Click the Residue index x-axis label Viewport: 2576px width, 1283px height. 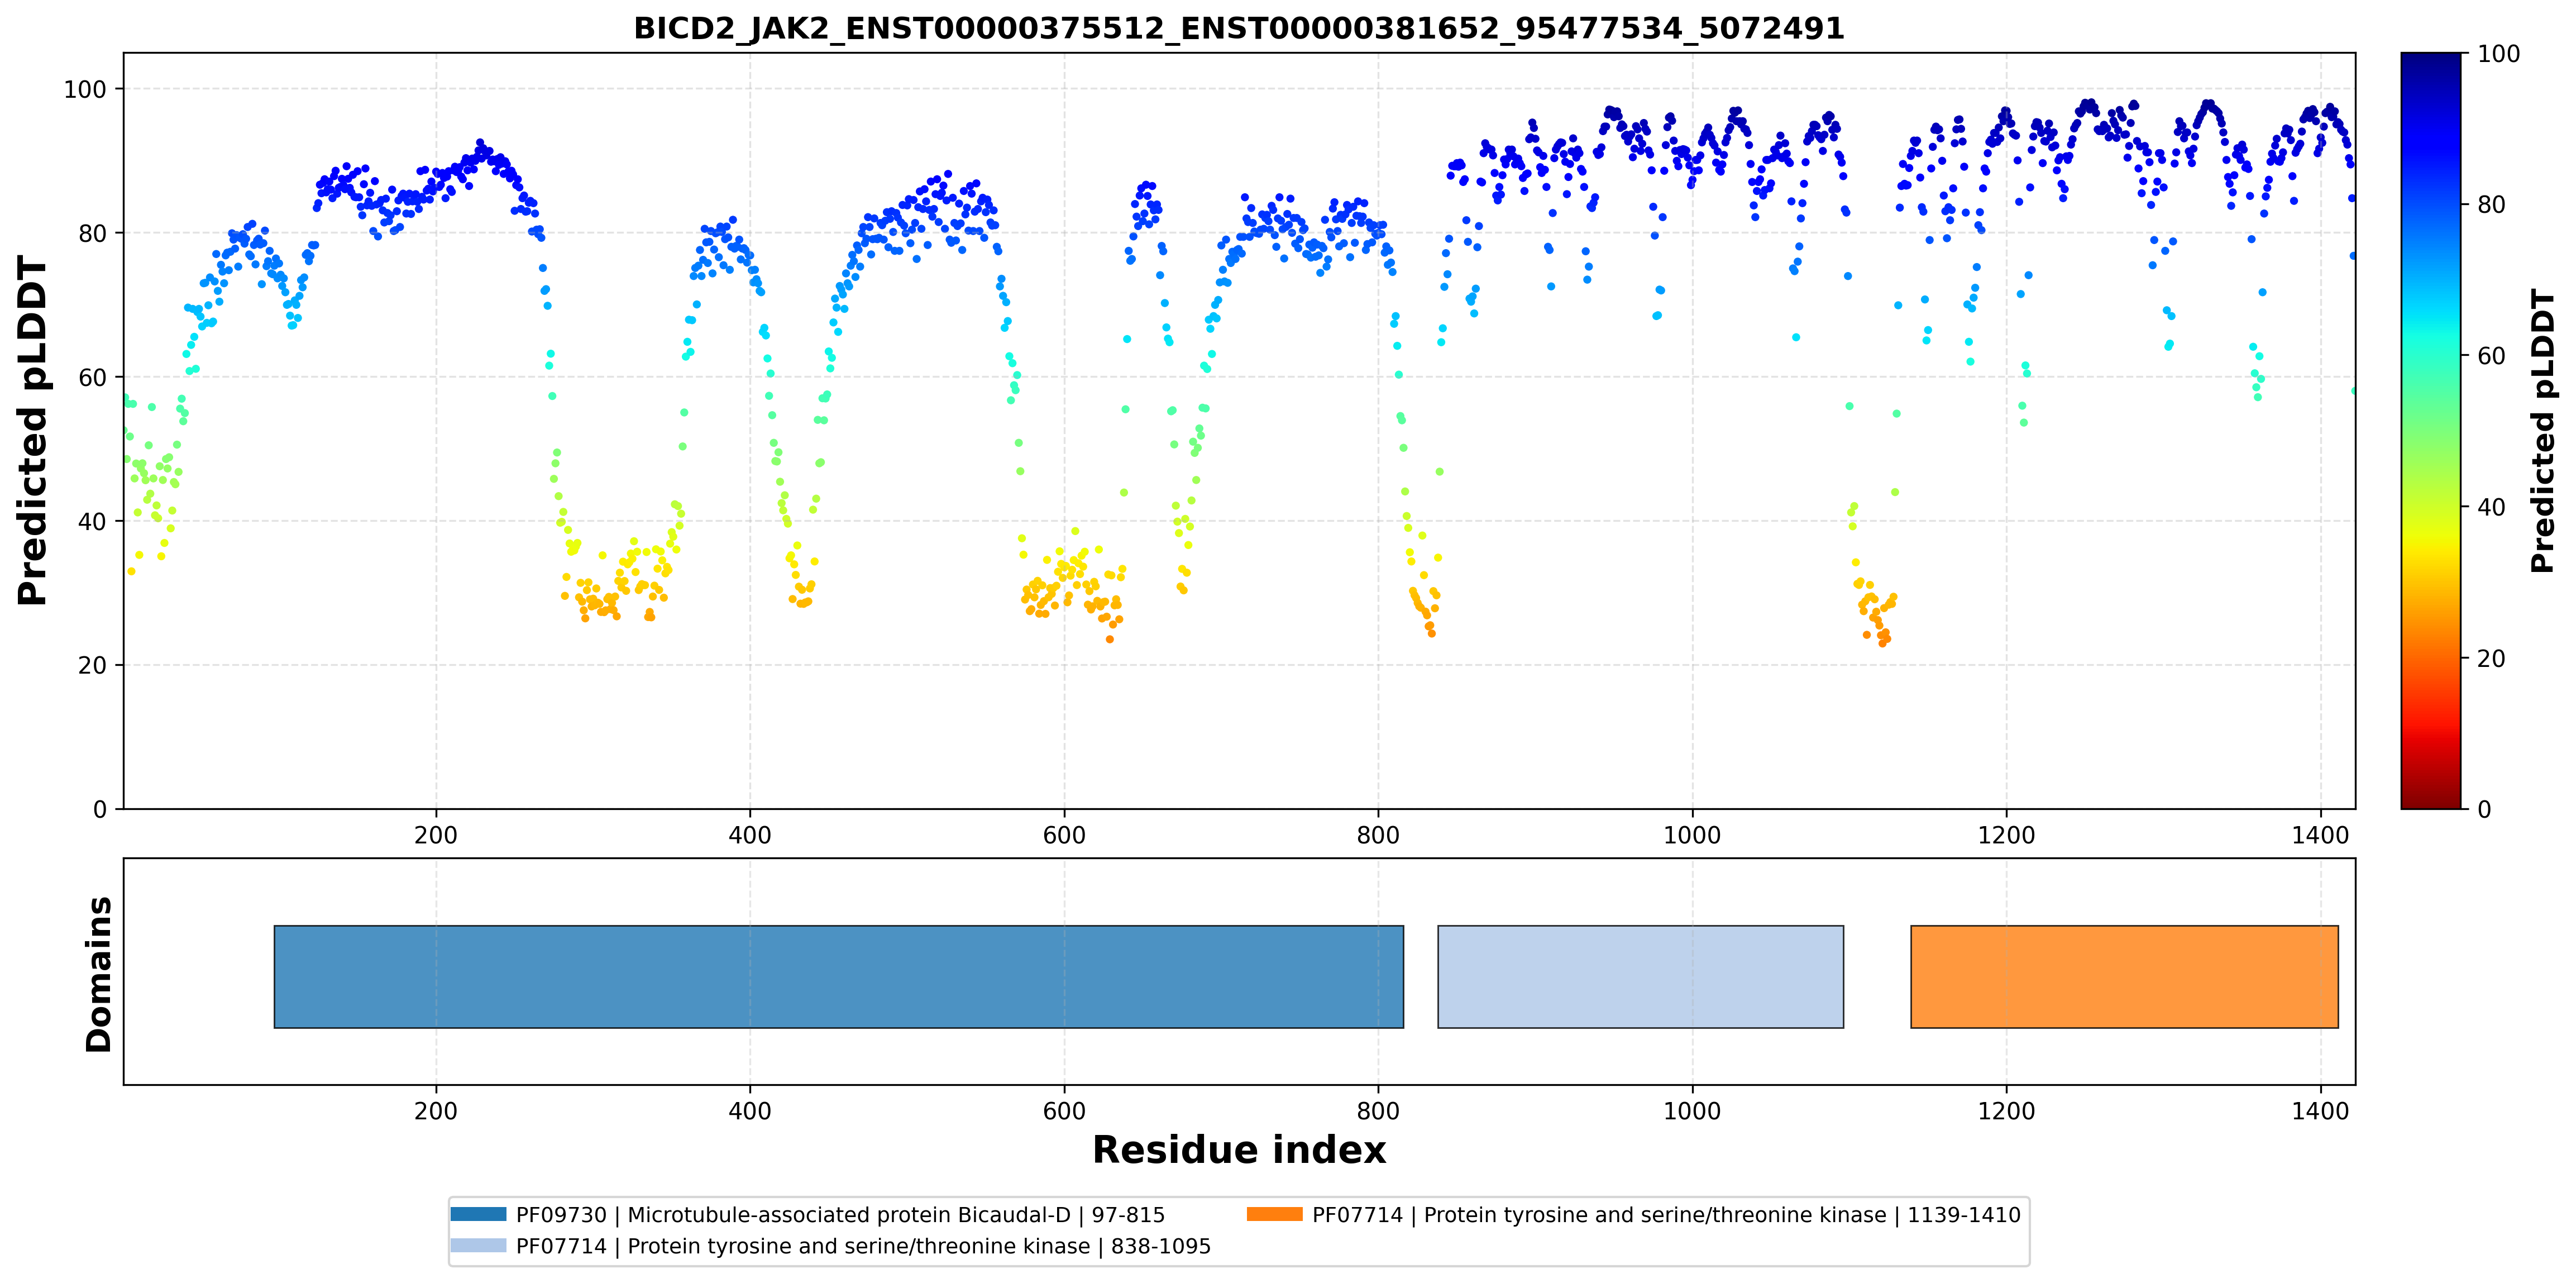pos(1239,1150)
